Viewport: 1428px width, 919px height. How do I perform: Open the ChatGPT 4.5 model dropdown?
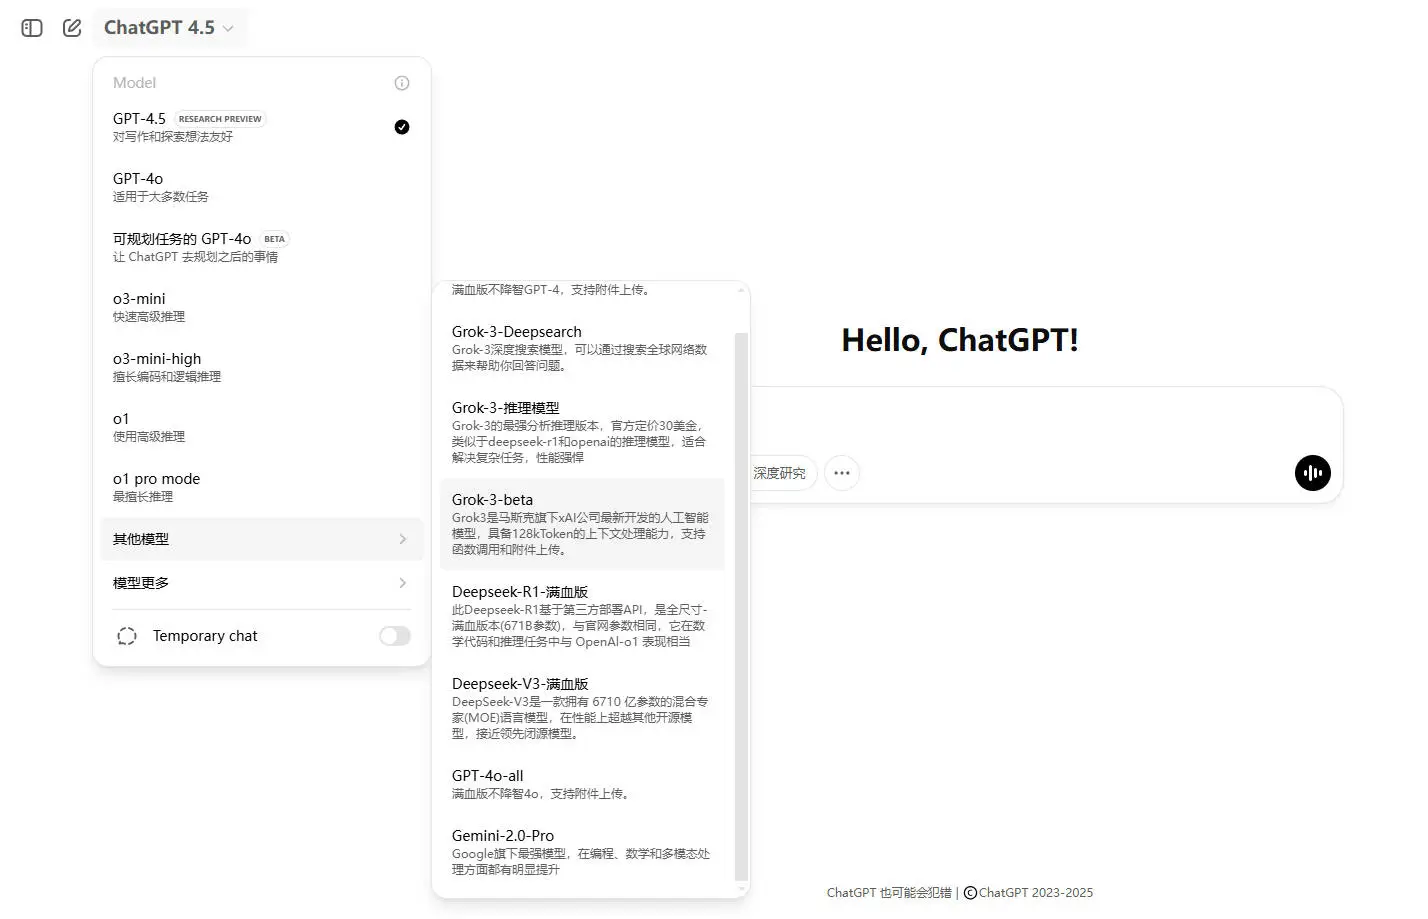[x=169, y=28]
